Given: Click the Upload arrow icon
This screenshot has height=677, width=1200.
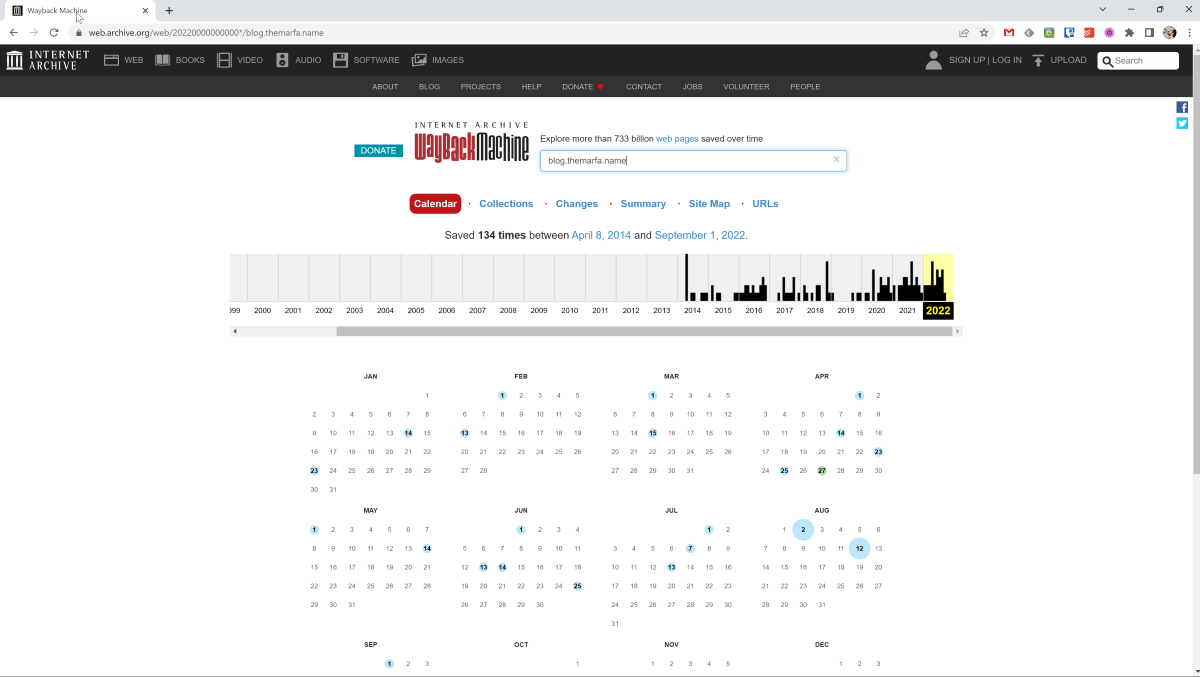Looking at the screenshot, I should pyautogui.click(x=1038, y=60).
